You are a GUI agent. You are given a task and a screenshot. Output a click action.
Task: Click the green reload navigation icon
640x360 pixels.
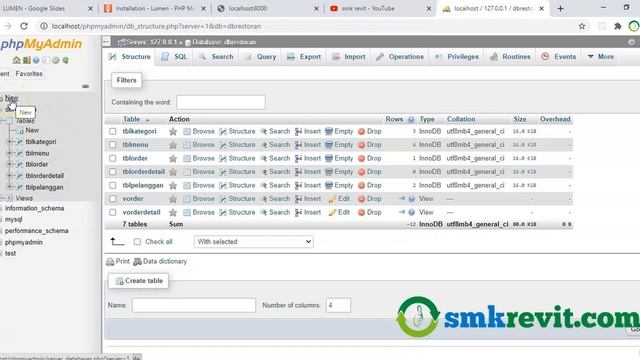65,60
